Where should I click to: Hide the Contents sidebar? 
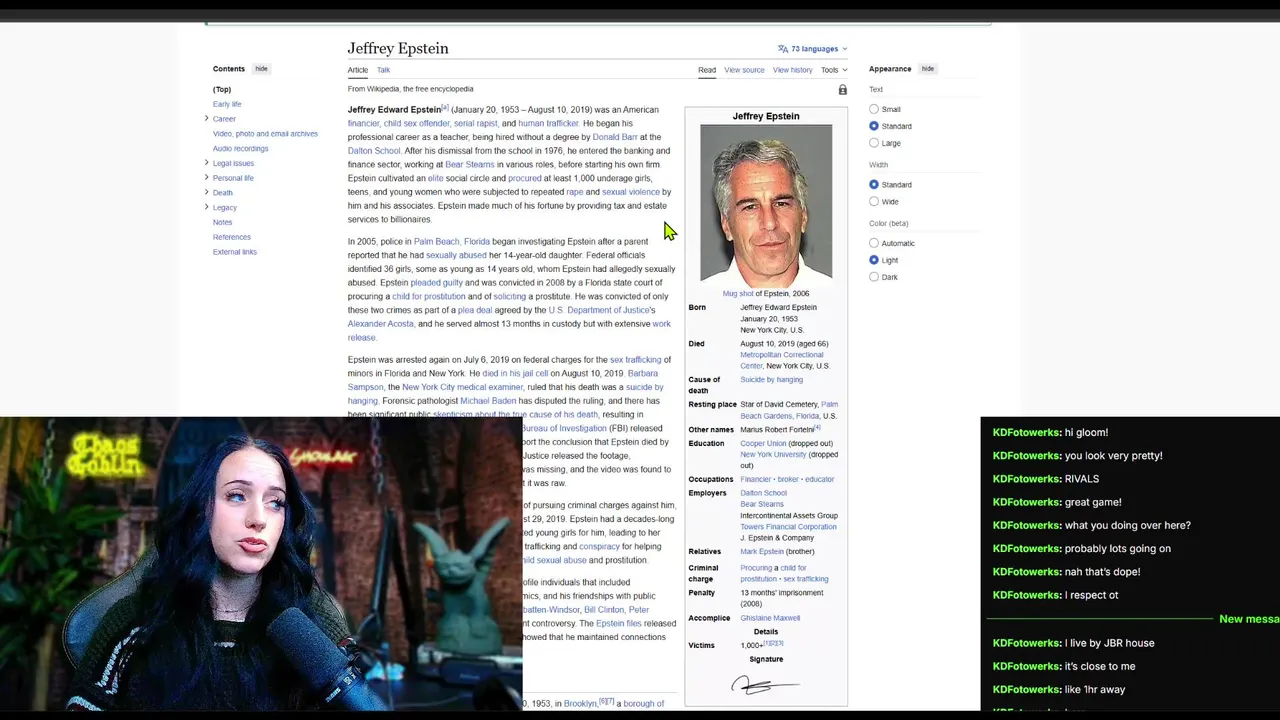pos(261,69)
